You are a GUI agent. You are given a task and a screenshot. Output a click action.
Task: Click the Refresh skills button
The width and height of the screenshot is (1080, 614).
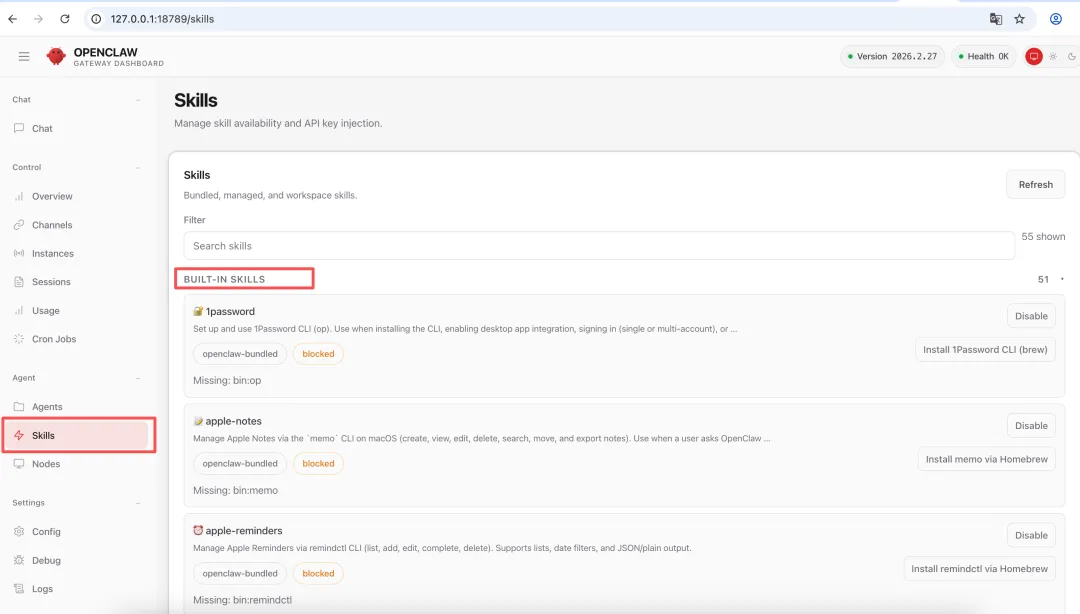[1035, 185]
